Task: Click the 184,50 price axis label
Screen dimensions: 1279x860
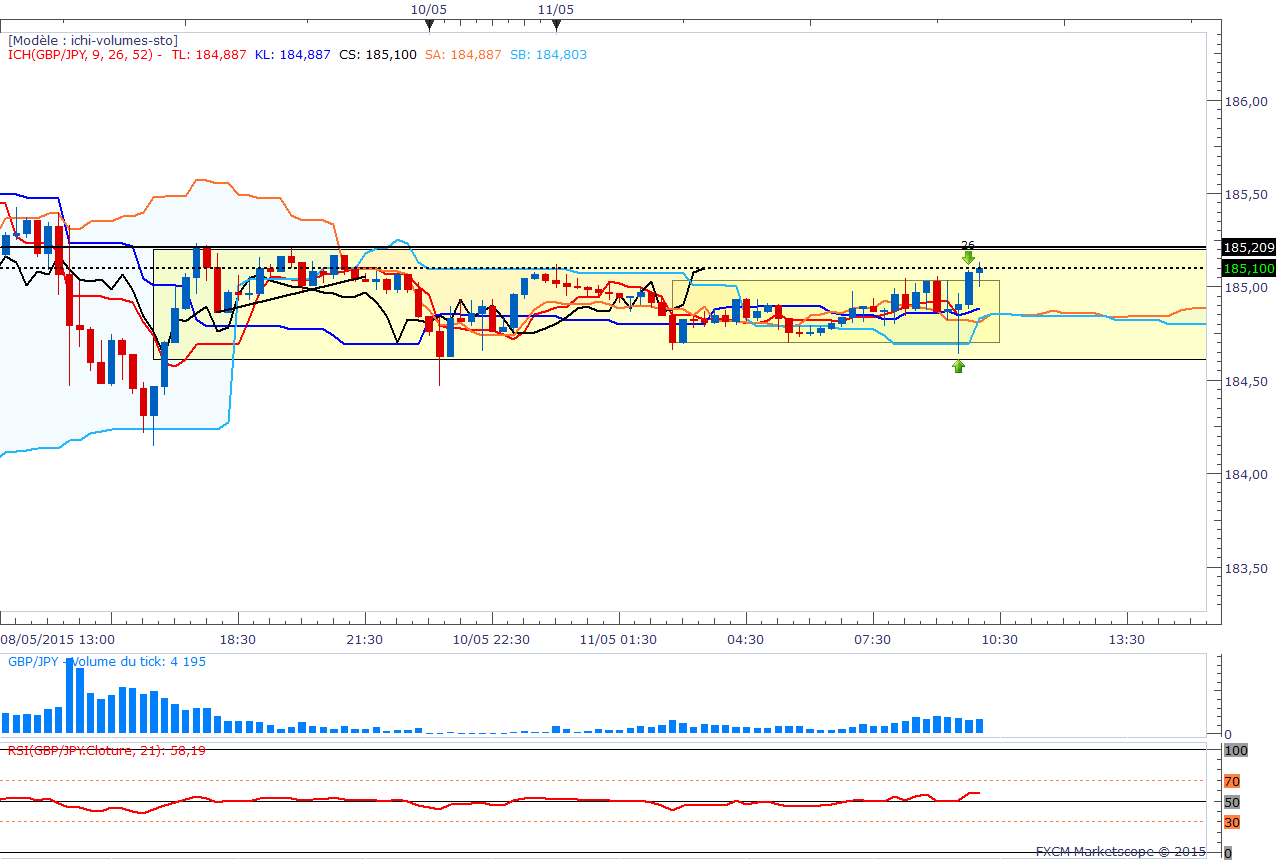Action: click(1246, 381)
